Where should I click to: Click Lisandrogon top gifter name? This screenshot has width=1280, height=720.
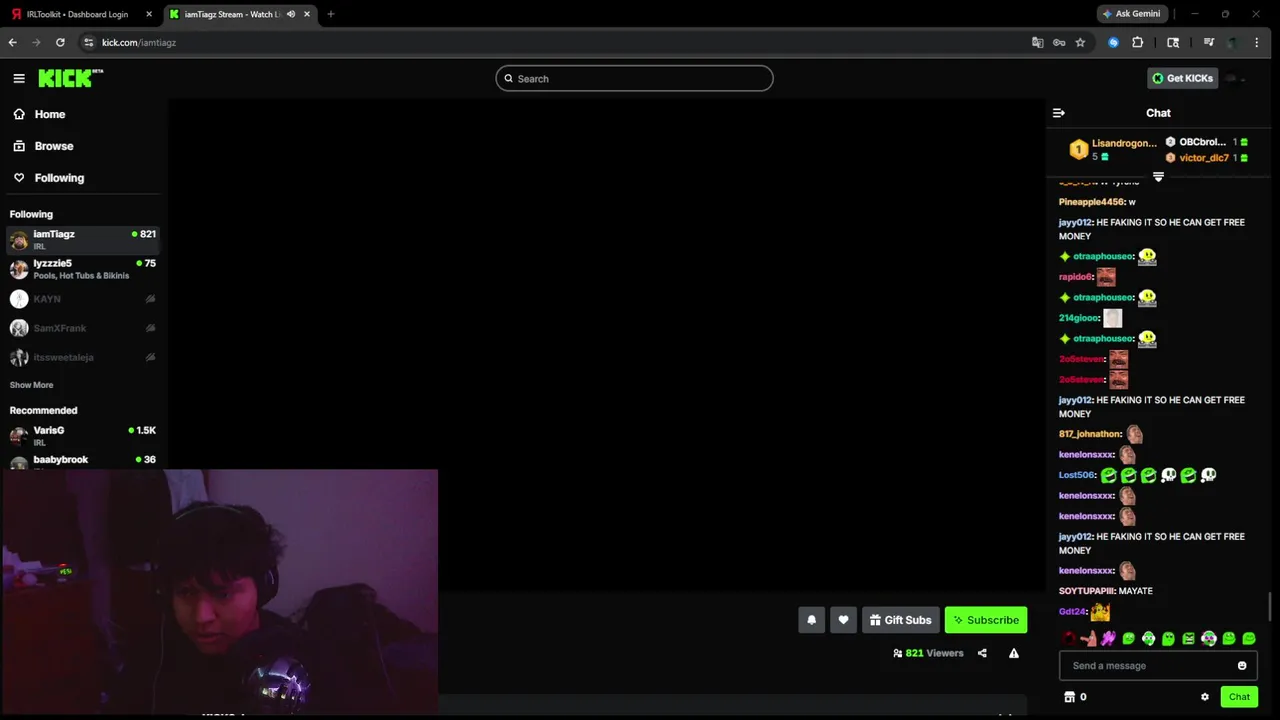tap(1124, 143)
